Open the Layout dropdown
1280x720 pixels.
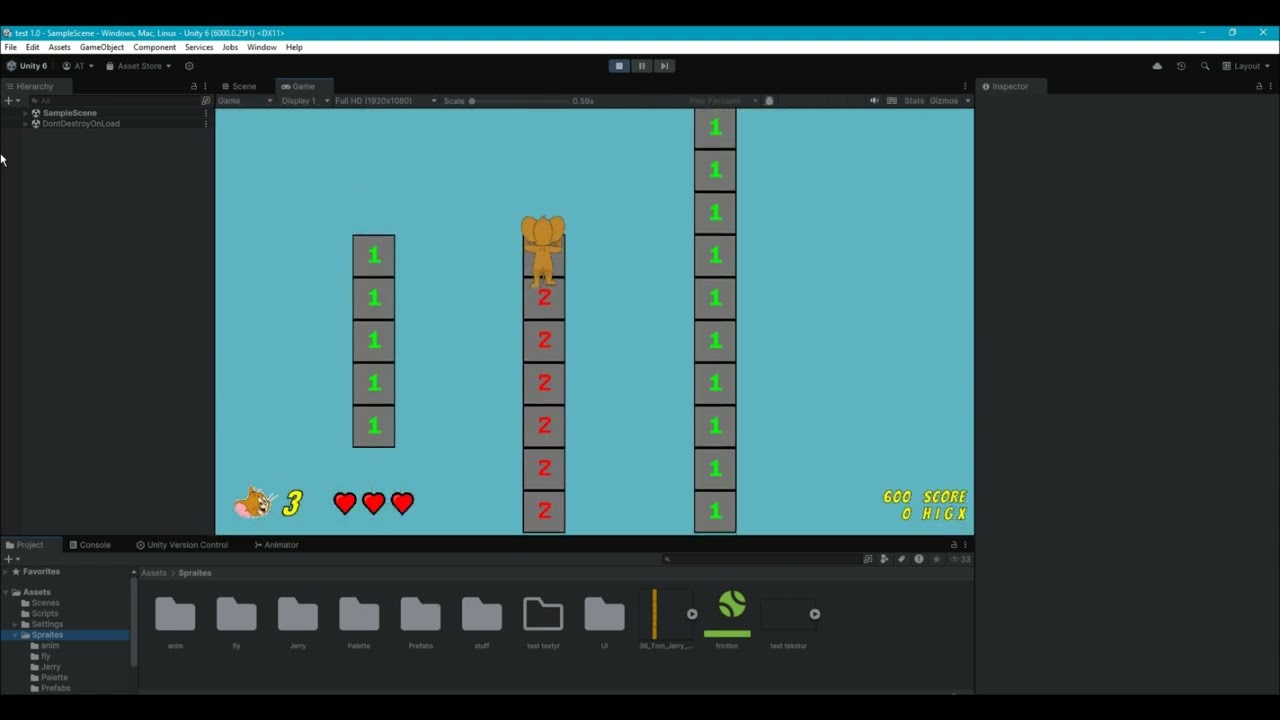[1246, 66]
